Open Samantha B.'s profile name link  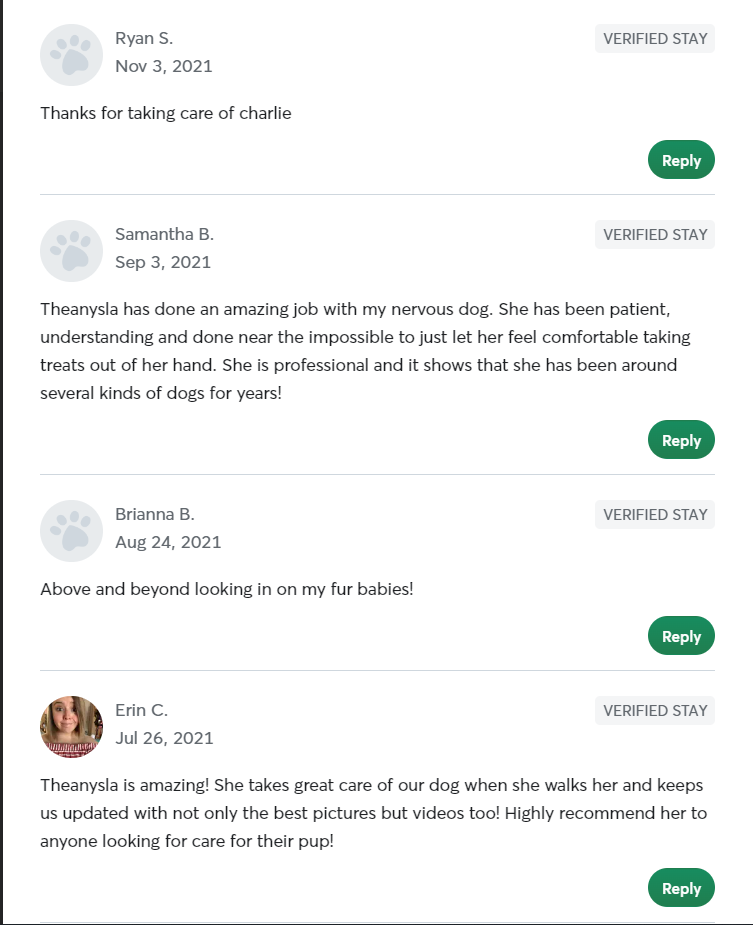pos(163,234)
